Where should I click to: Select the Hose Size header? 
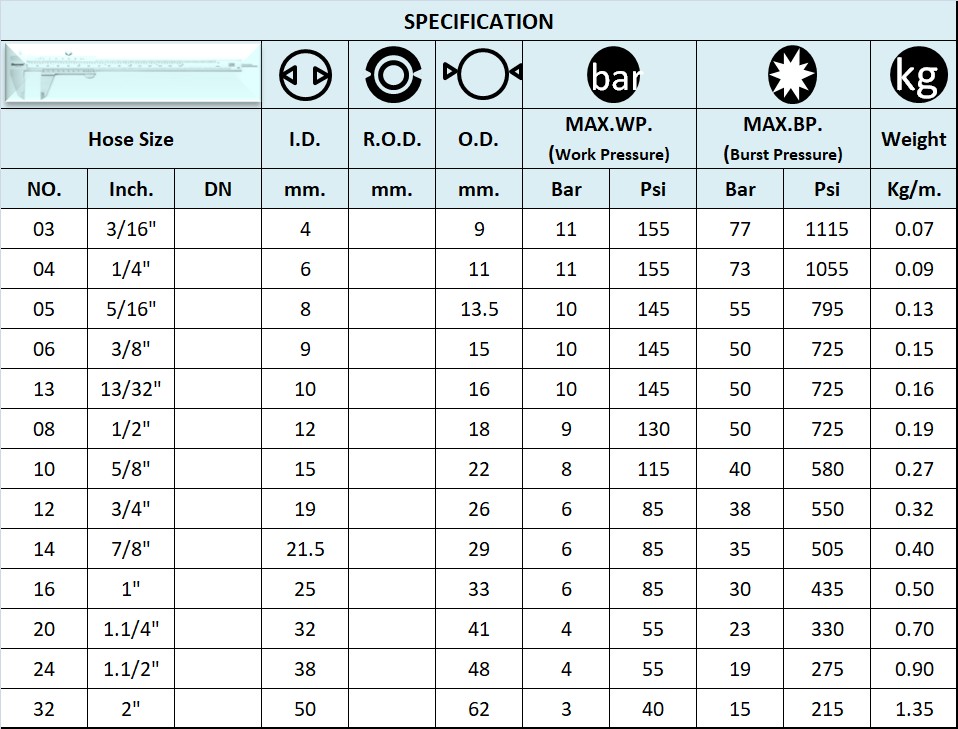pos(131,139)
